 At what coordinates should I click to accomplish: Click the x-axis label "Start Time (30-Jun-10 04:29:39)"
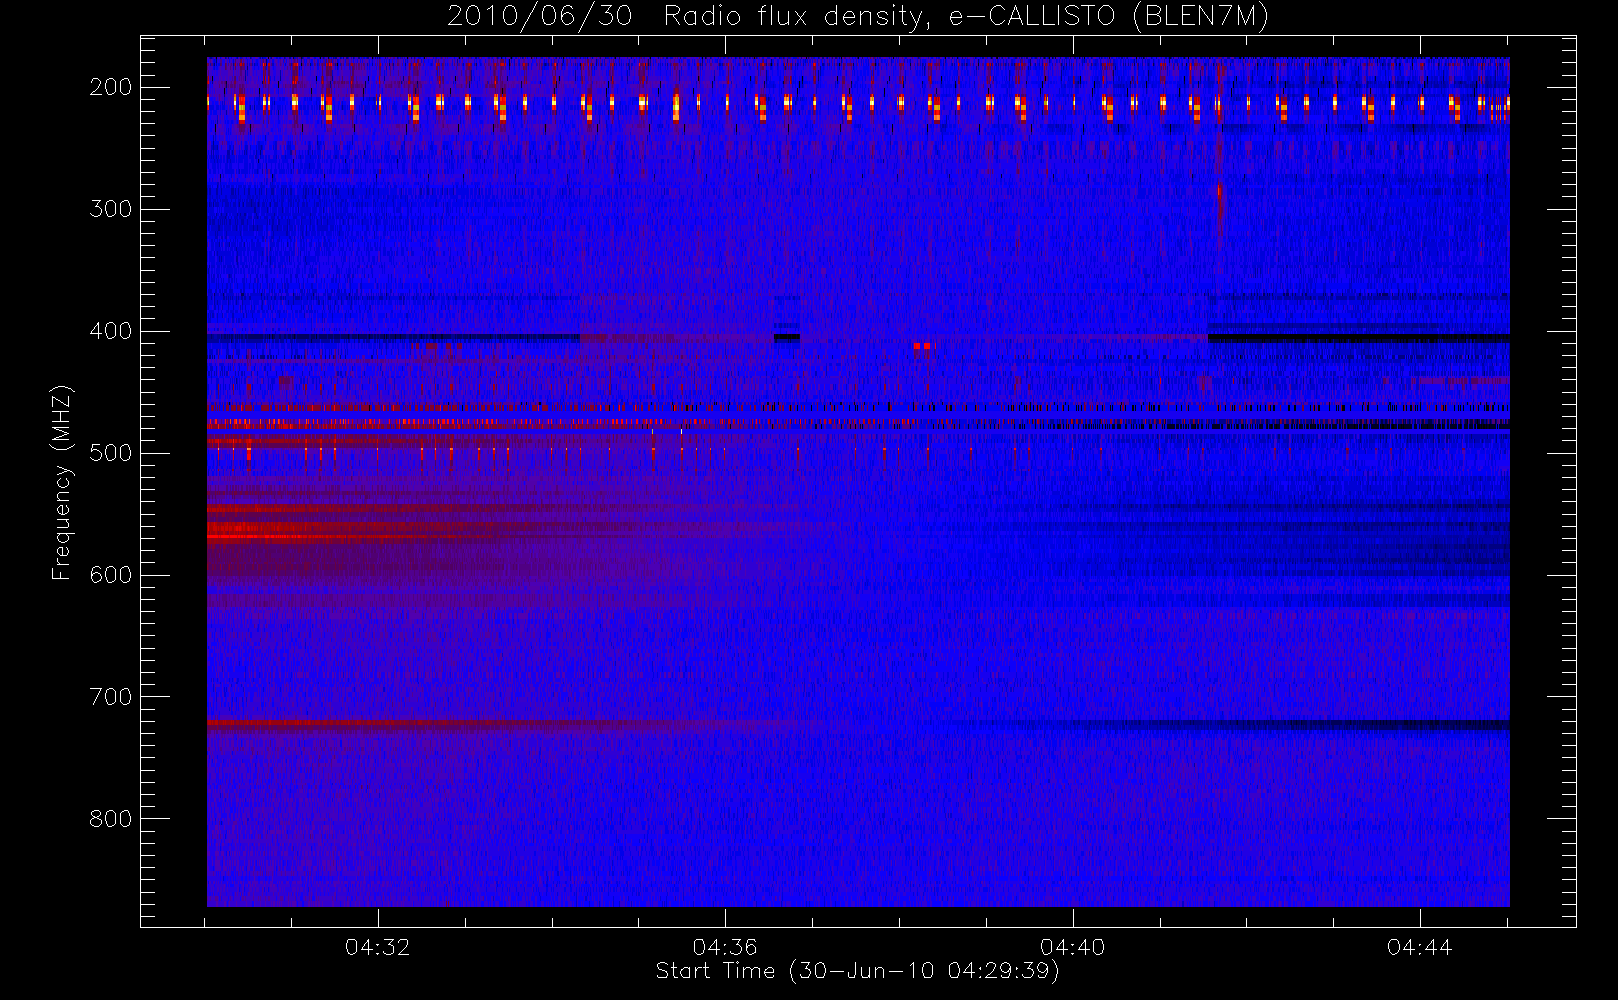point(857,971)
